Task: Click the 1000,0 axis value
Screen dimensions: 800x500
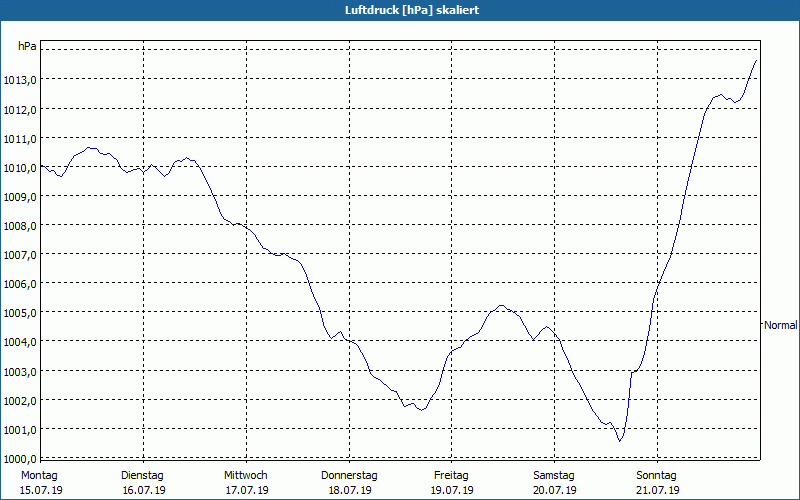Action: [20, 459]
